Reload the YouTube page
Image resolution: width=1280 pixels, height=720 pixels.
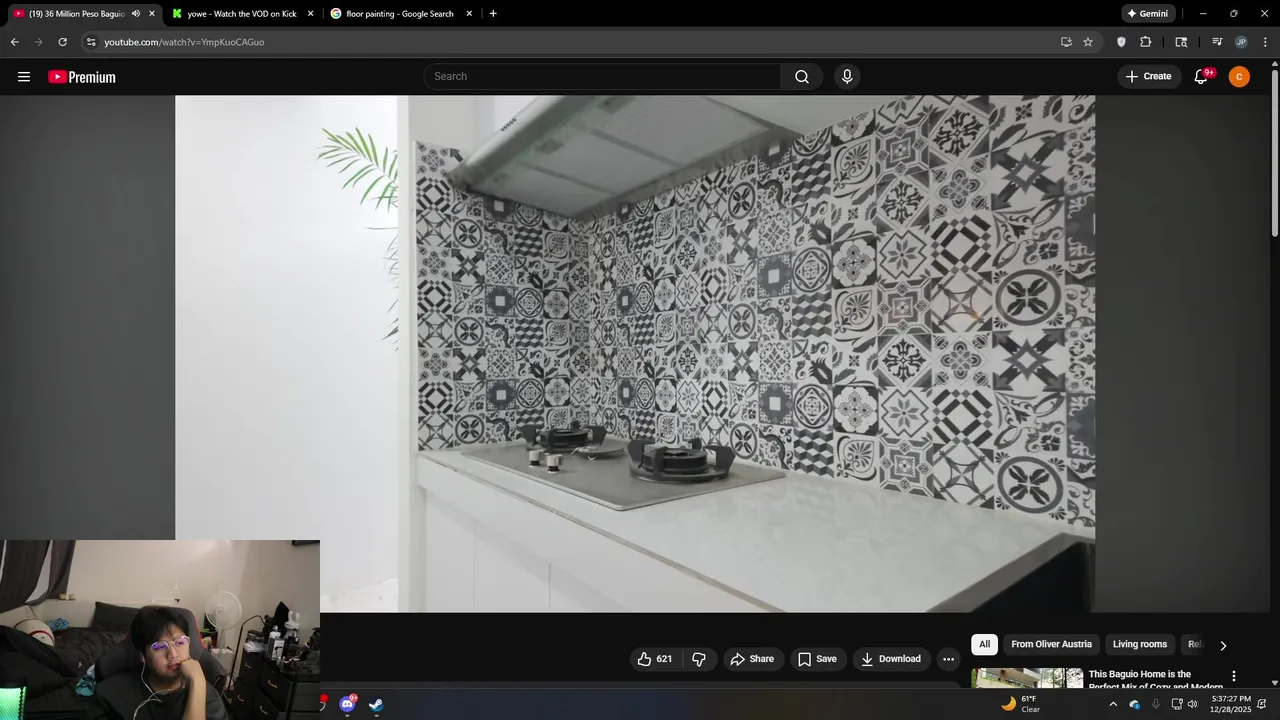62,42
